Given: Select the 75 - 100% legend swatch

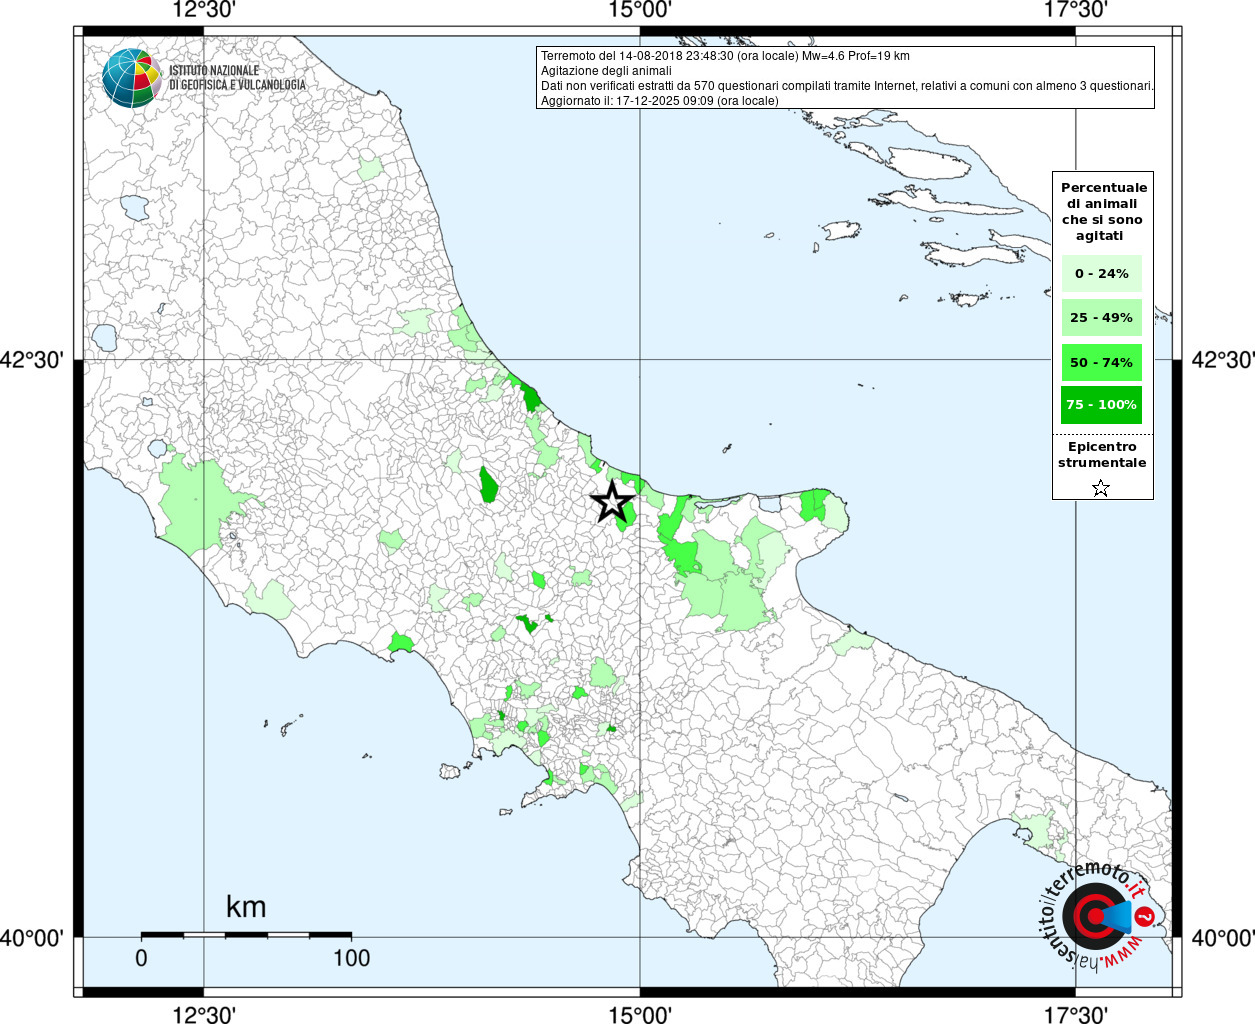Looking at the screenshot, I should pyautogui.click(x=1101, y=405).
